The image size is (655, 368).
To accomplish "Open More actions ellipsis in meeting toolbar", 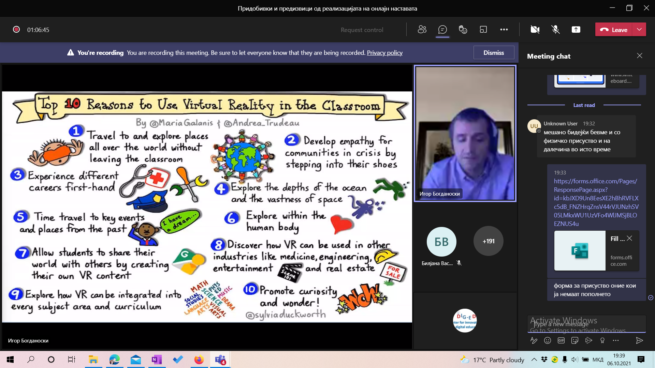I will pyautogui.click(x=504, y=30).
